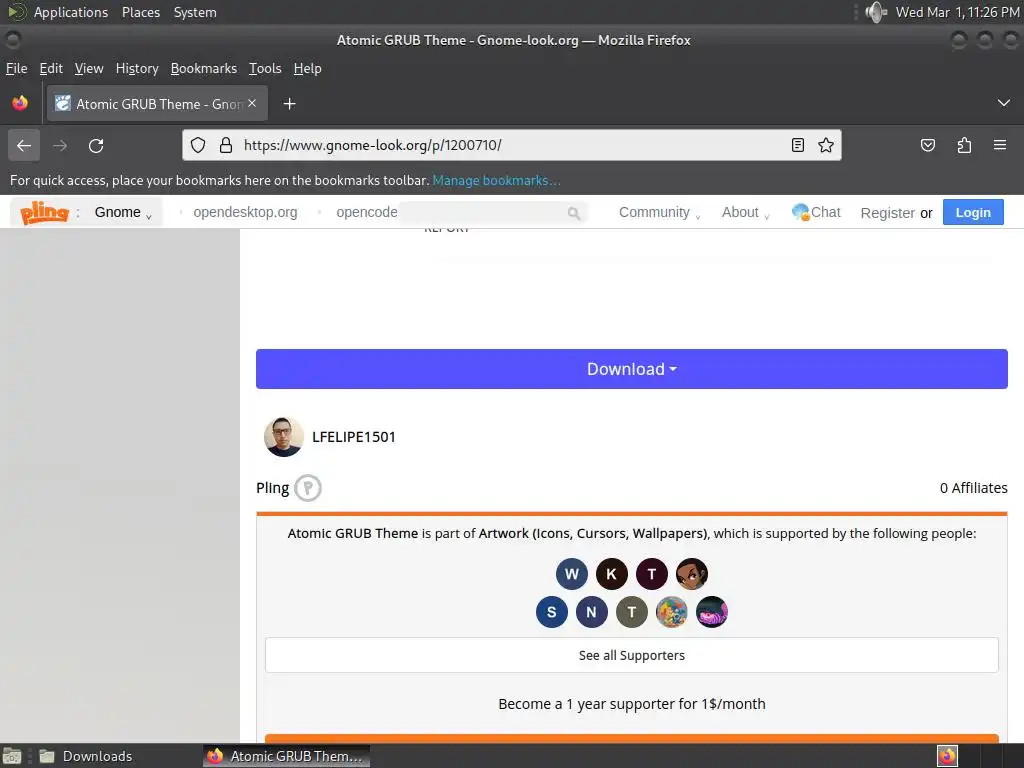The image size is (1024, 768).
Task: Click the search magnifier icon in site header
Action: [x=573, y=213]
